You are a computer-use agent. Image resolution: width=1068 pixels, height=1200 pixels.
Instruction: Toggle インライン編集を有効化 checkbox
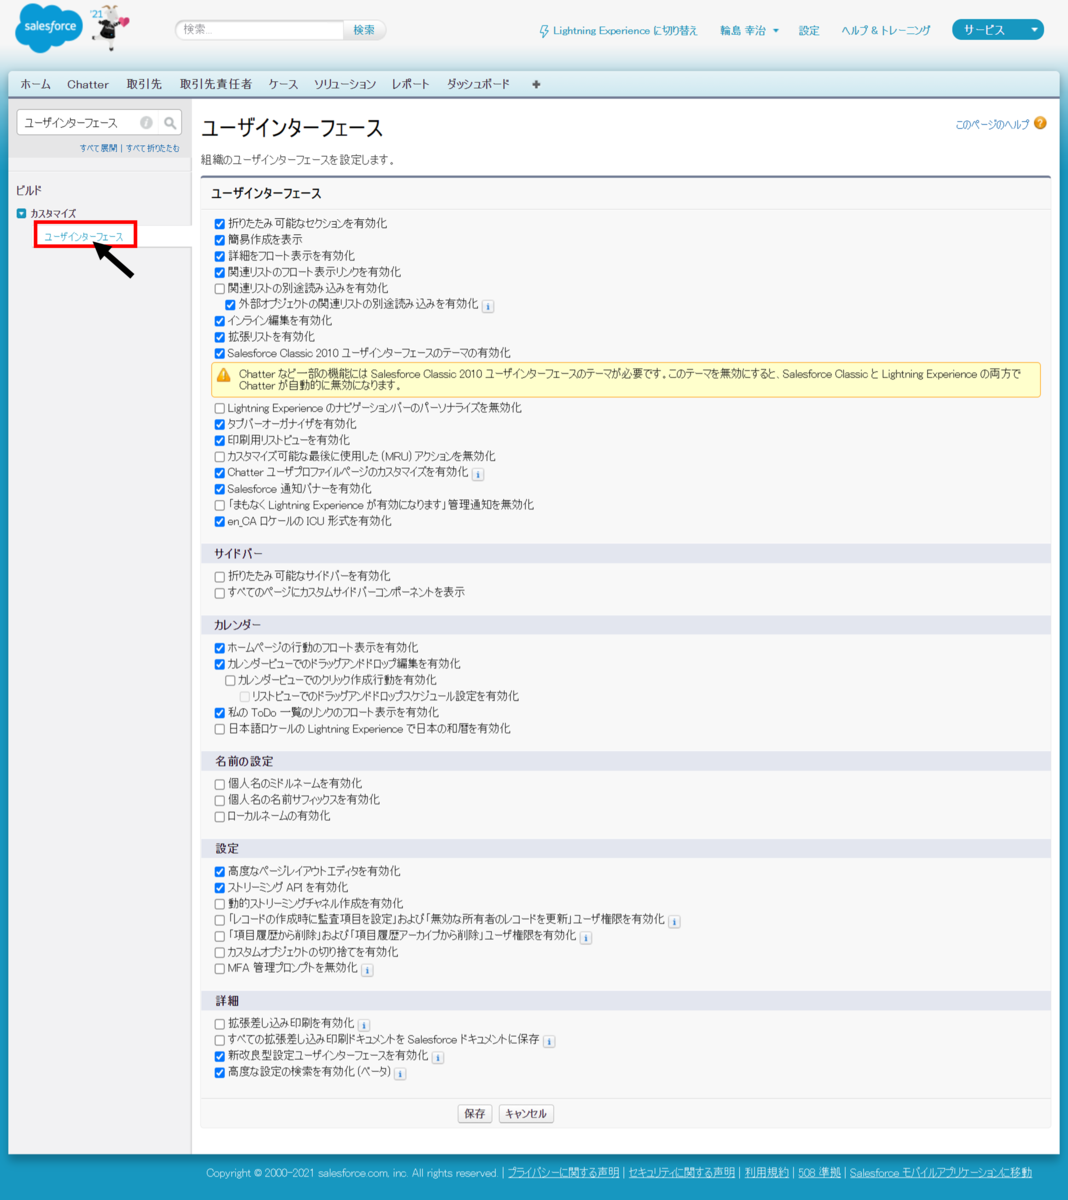(220, 321)
